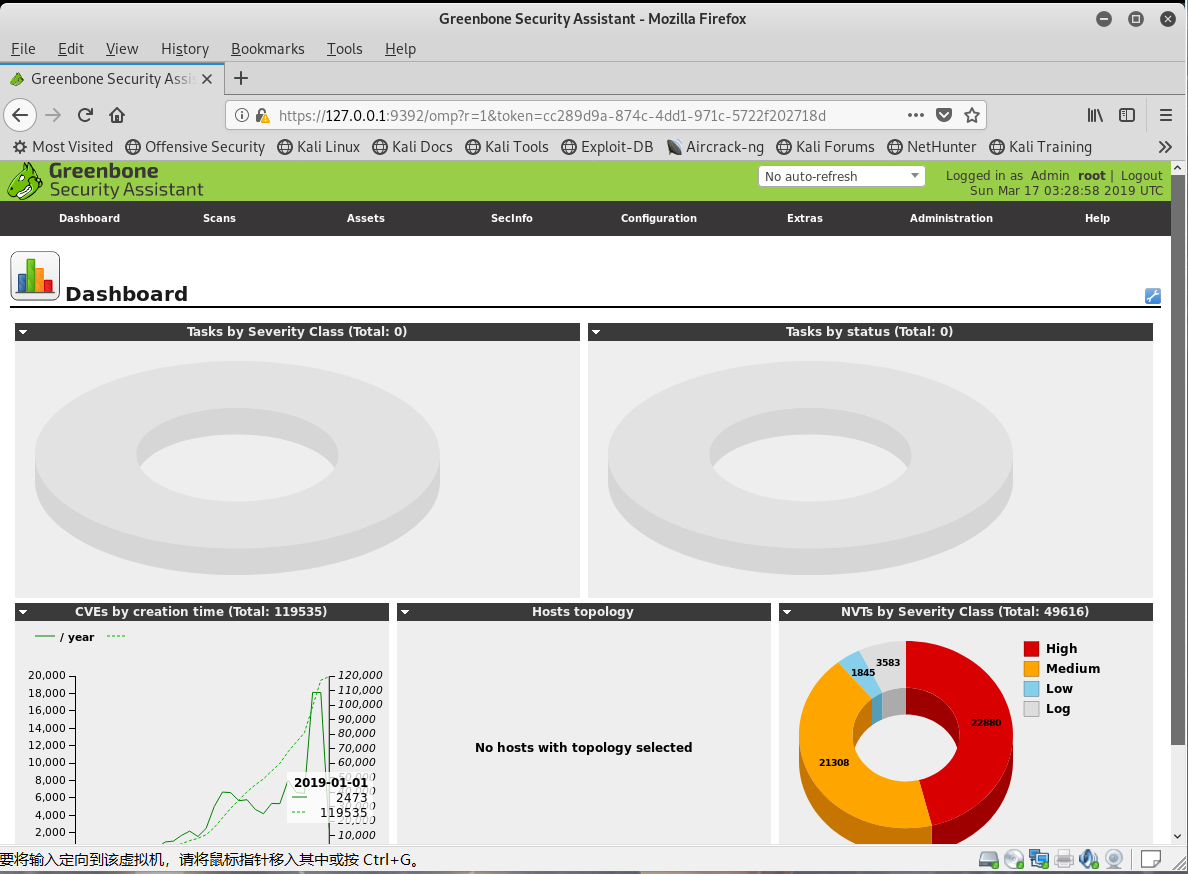Open the Configuration navigation menu
The image size is (1188, 874).
point(658,218)
